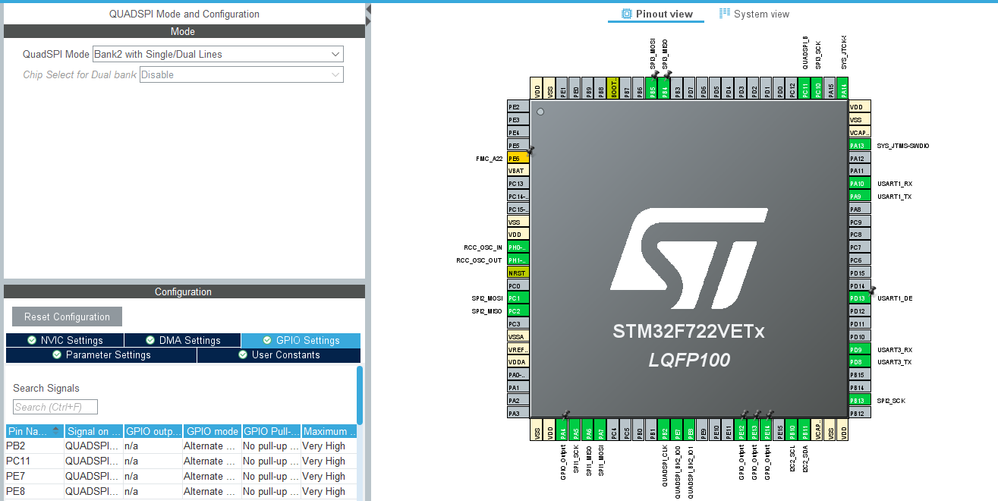Select the PE7 row in GPIO table
The width and height of the screenshot is (998, 501).
coord(181,476)
